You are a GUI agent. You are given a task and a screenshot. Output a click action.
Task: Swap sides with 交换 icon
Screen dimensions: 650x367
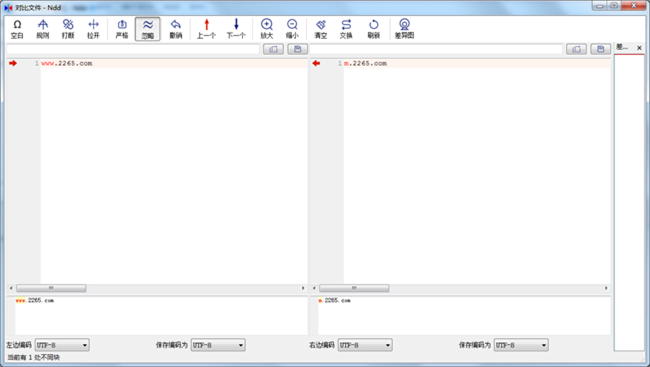tap(346, 29)
